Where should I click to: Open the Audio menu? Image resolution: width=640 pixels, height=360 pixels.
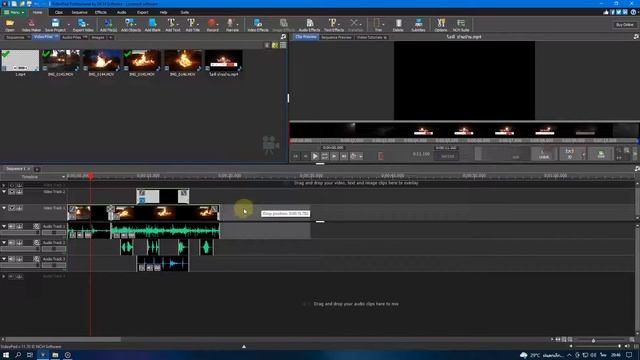coord(122,12)
